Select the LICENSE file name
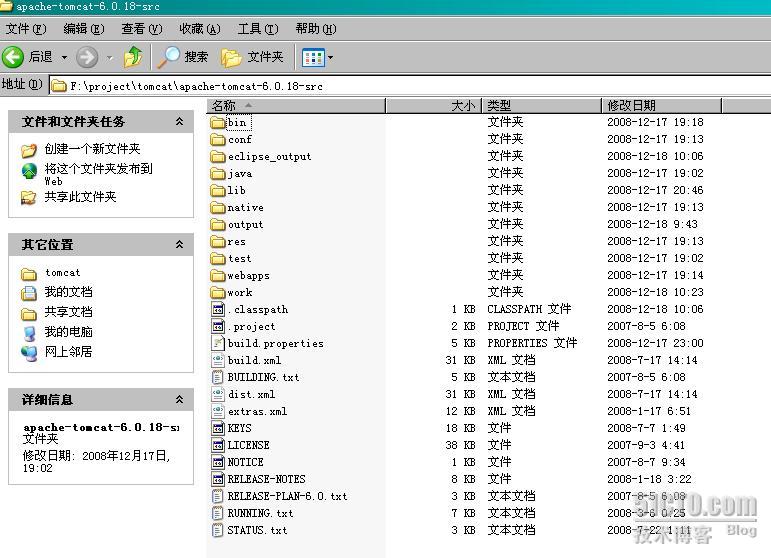The height and width of the screenshot is (558, 771). point(248,445)
